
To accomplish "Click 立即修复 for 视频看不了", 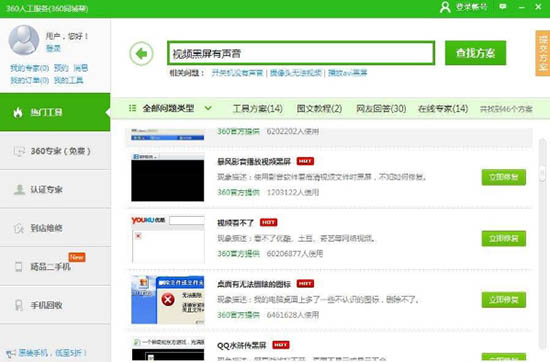I will [x=504, y=239].
